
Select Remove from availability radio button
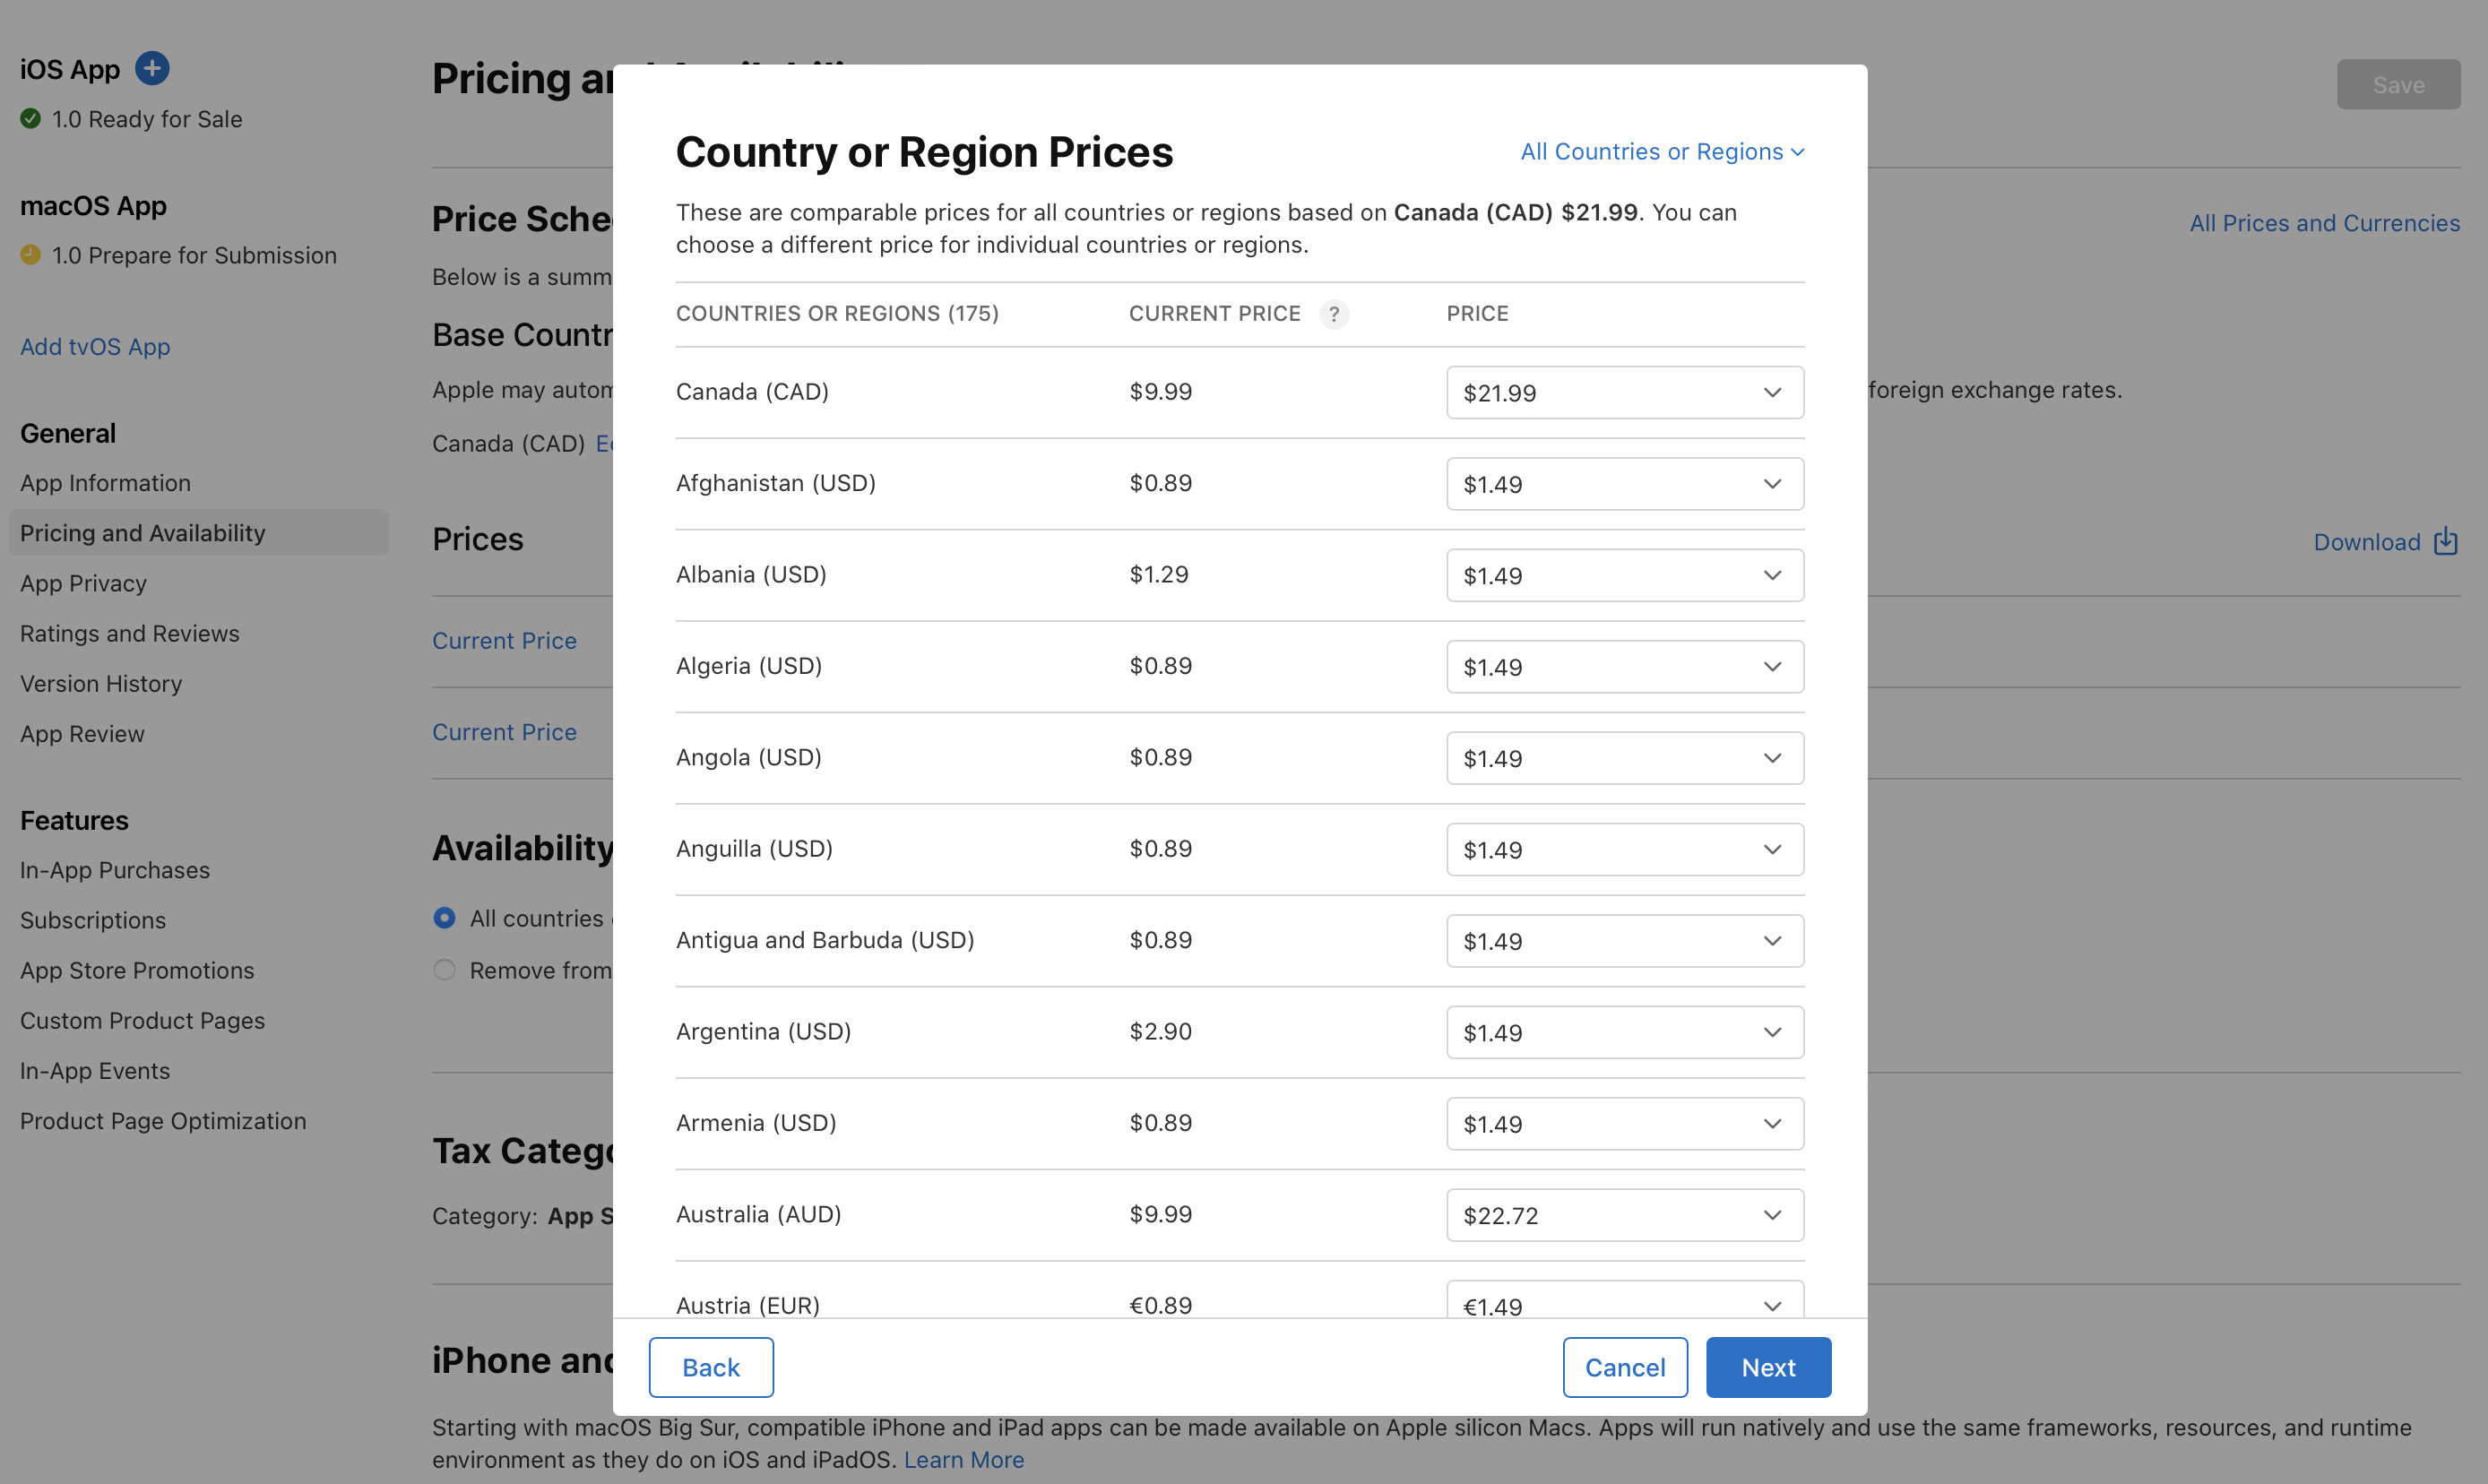pyautogui.click(x=444, y=966)
